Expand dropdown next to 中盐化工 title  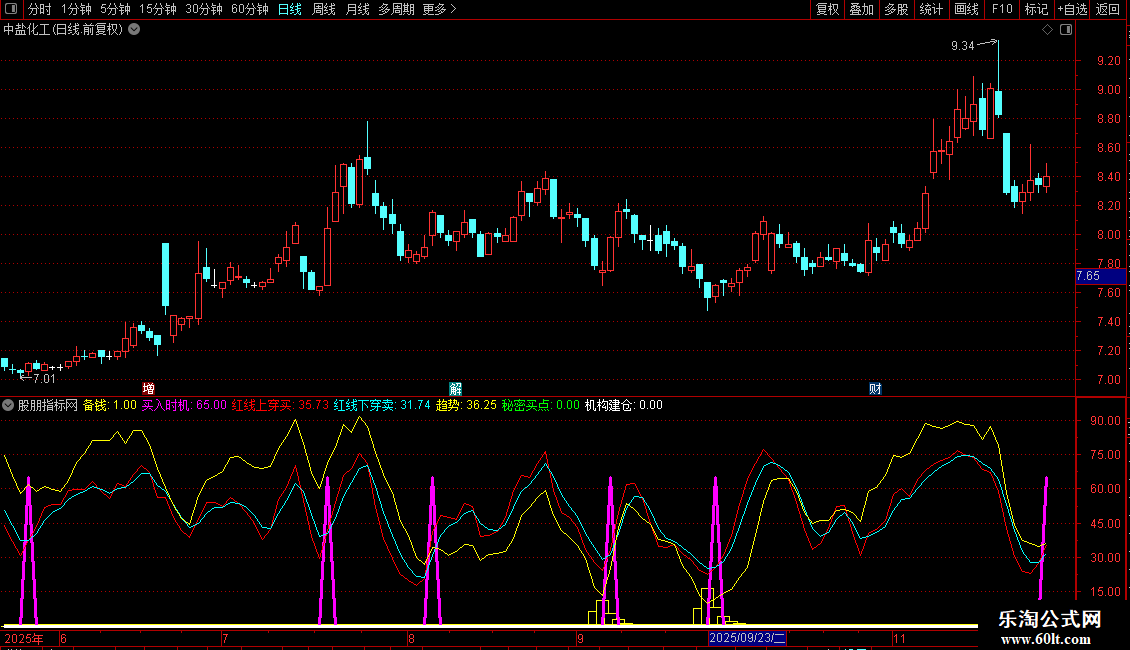click(x=135, y=30)
